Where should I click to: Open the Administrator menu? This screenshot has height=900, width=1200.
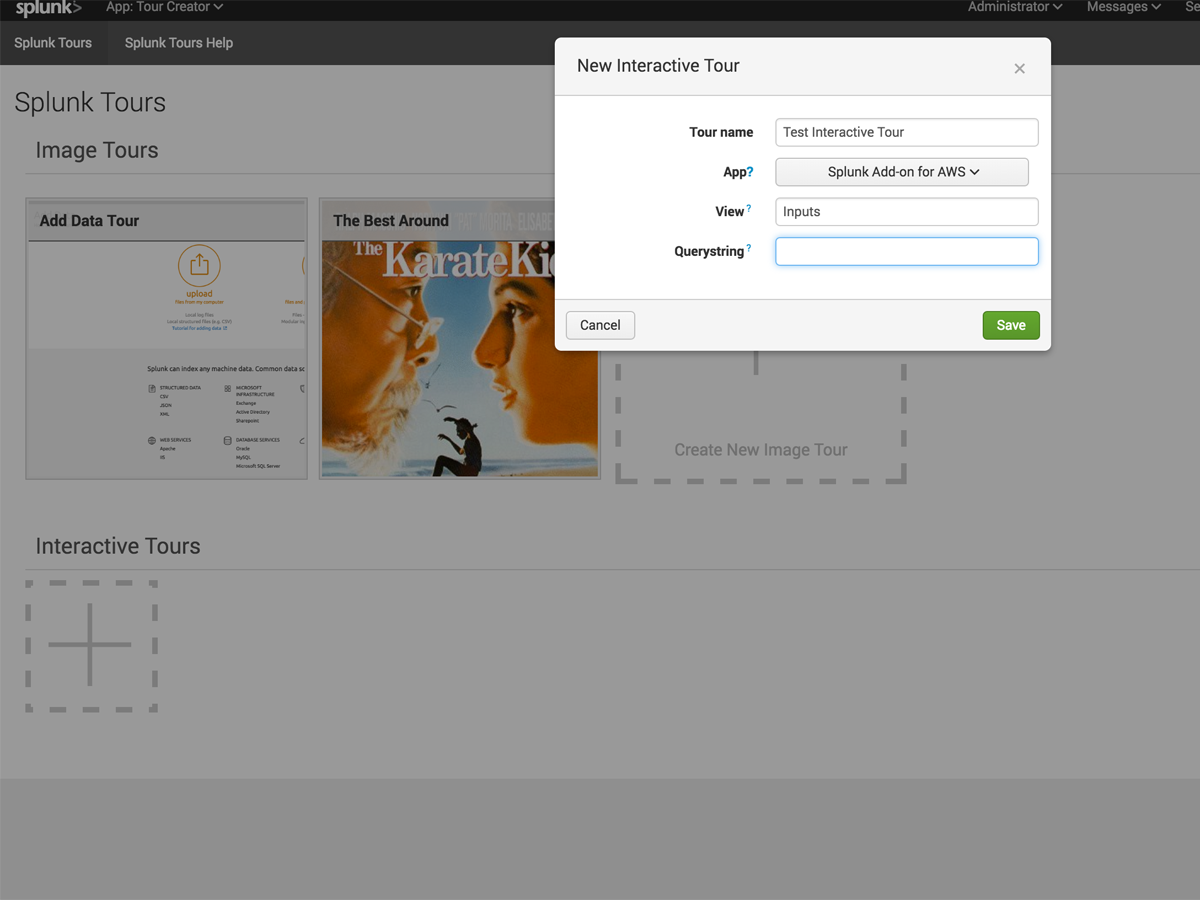[x=1015, y=7]
